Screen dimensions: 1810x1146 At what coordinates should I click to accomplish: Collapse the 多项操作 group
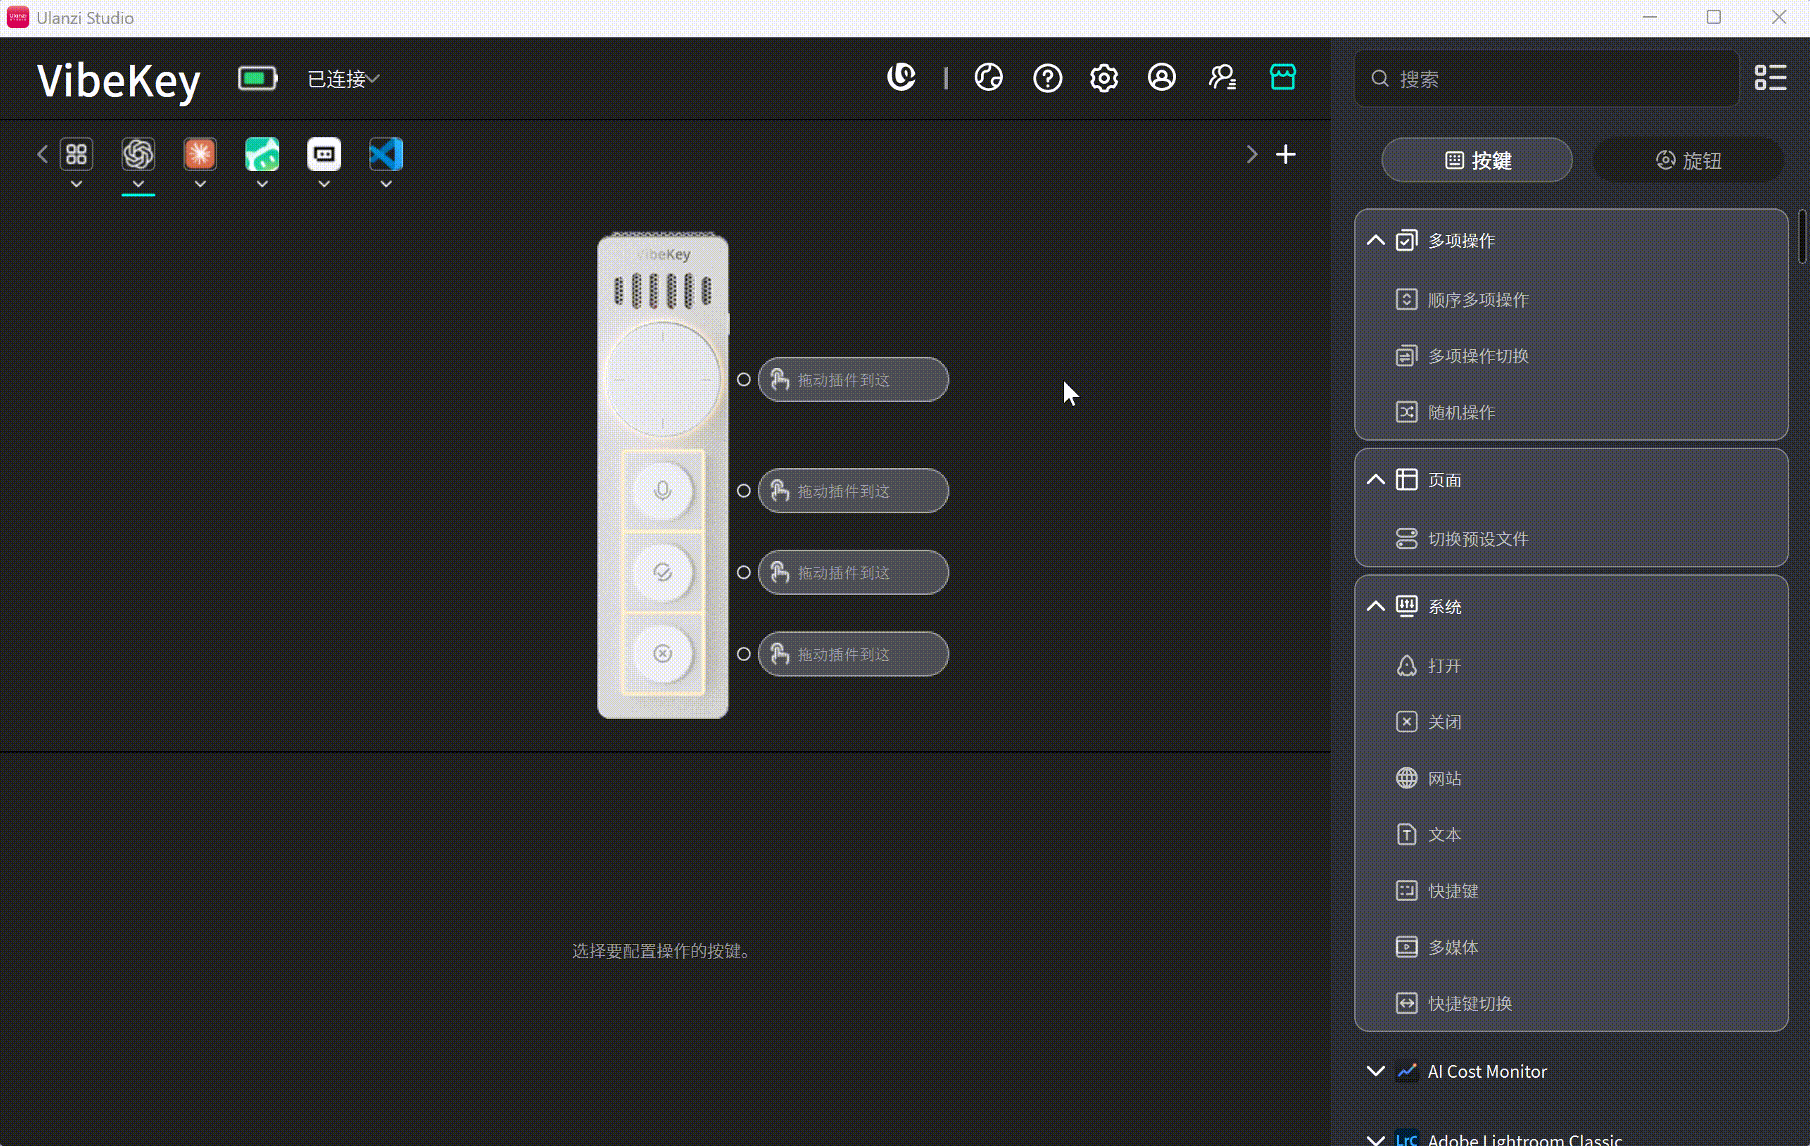(1376, 240)
